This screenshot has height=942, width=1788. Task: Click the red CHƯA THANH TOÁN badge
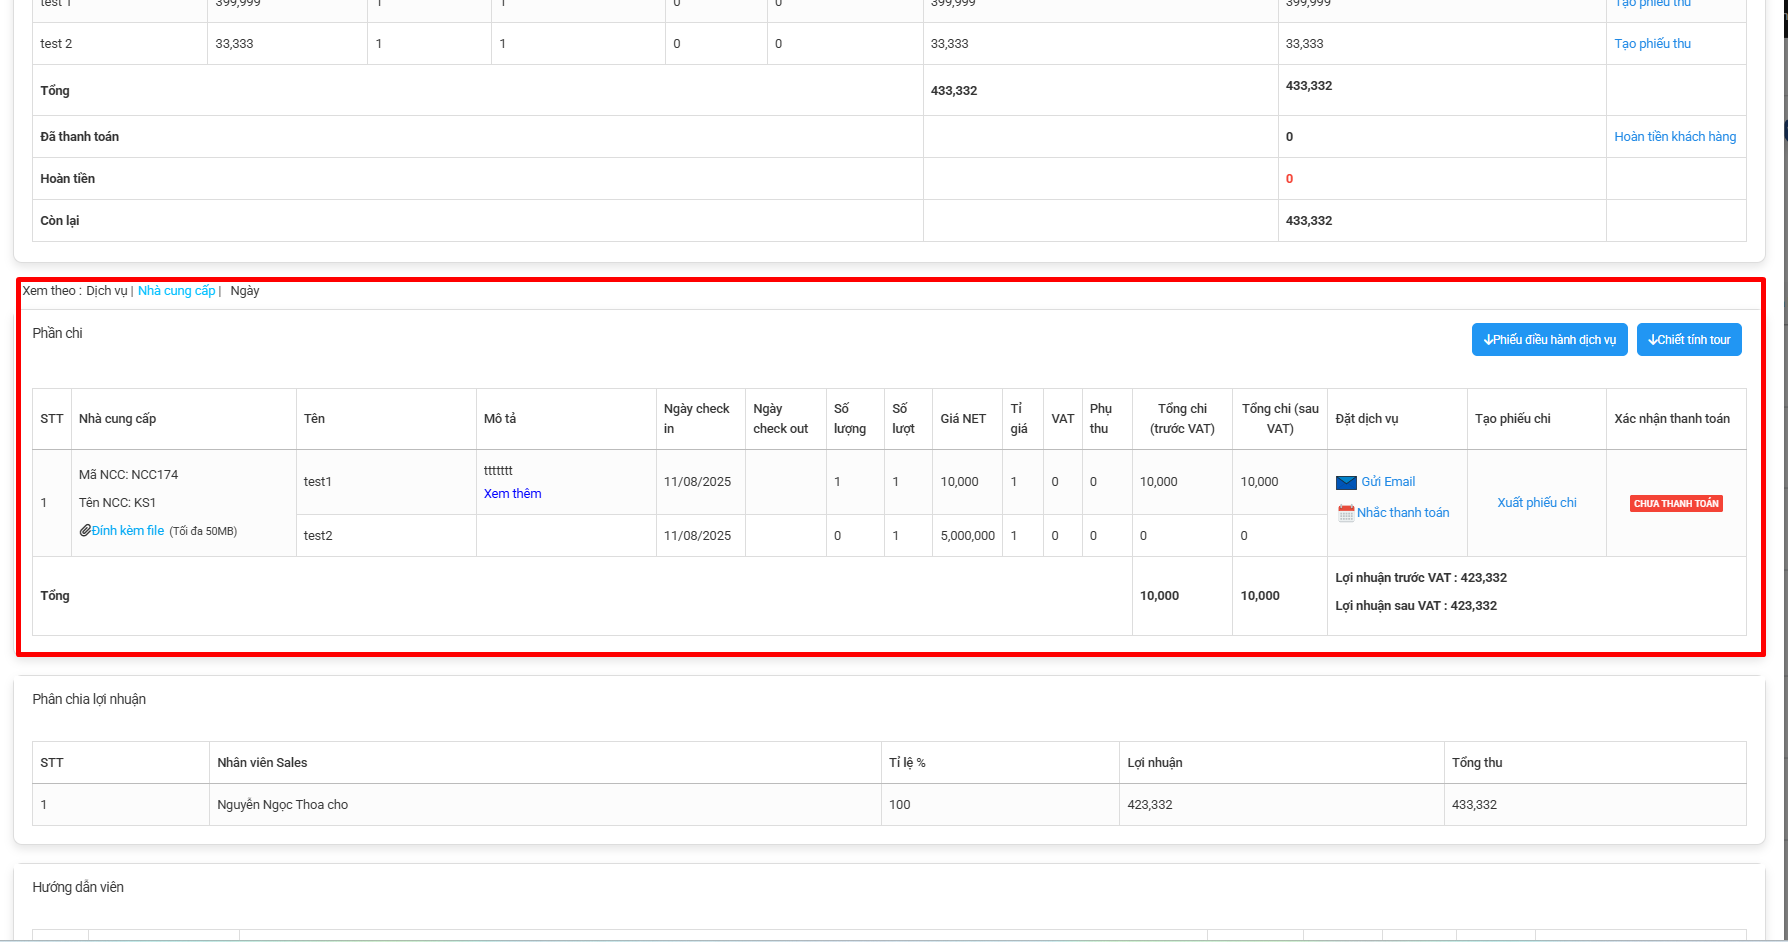click(1676, 504)
